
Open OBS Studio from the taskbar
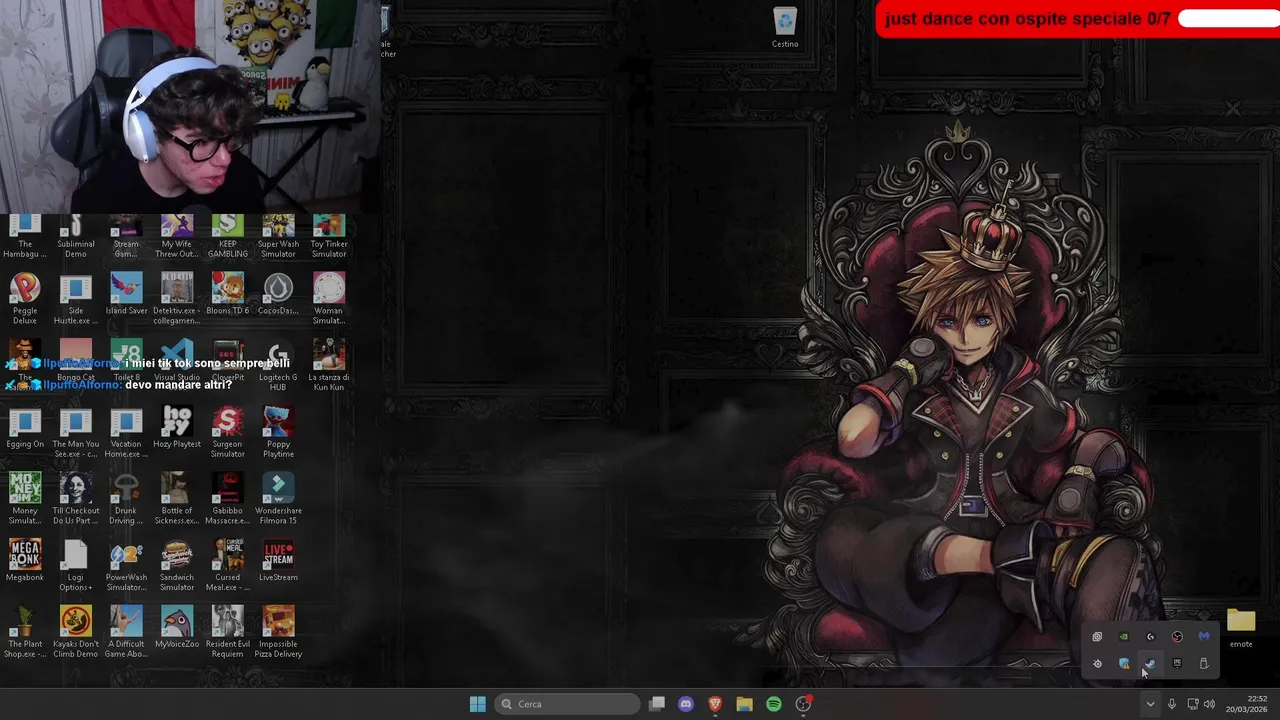click(803, 704)
